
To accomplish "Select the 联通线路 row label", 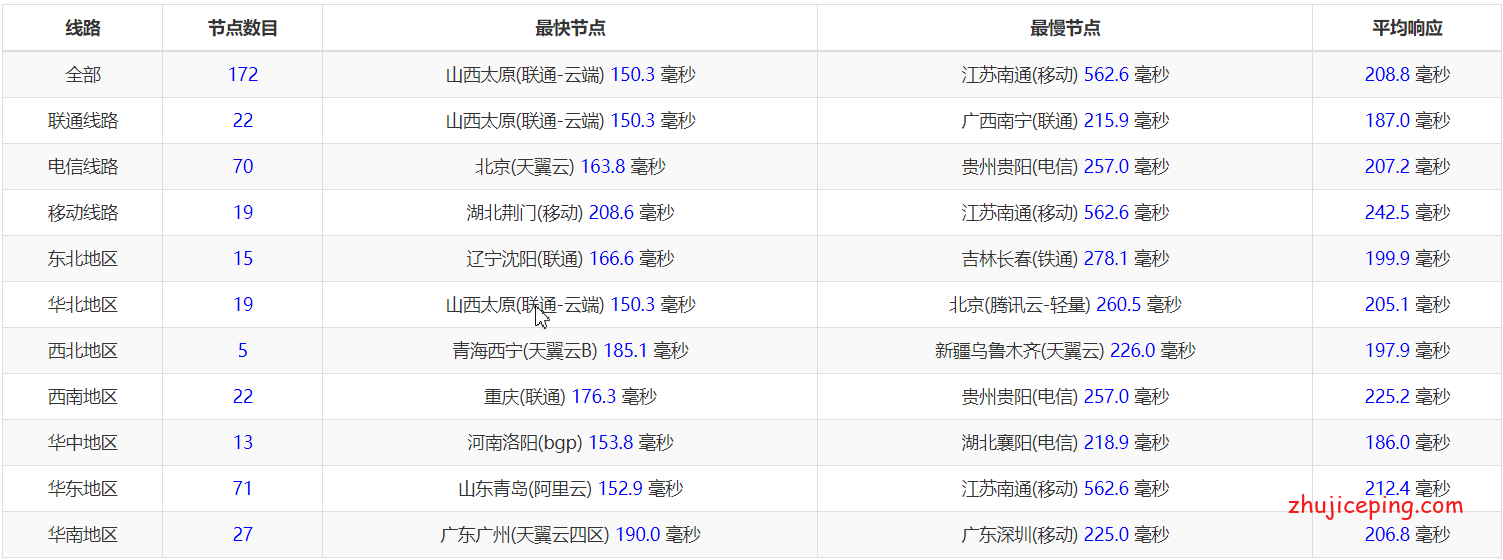I will [x=83, y=121].
